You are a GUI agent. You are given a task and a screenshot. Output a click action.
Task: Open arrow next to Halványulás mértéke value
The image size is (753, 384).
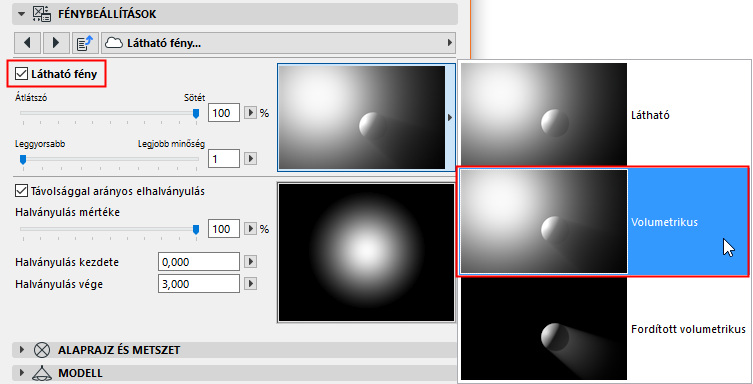click(x=250, y=229)
